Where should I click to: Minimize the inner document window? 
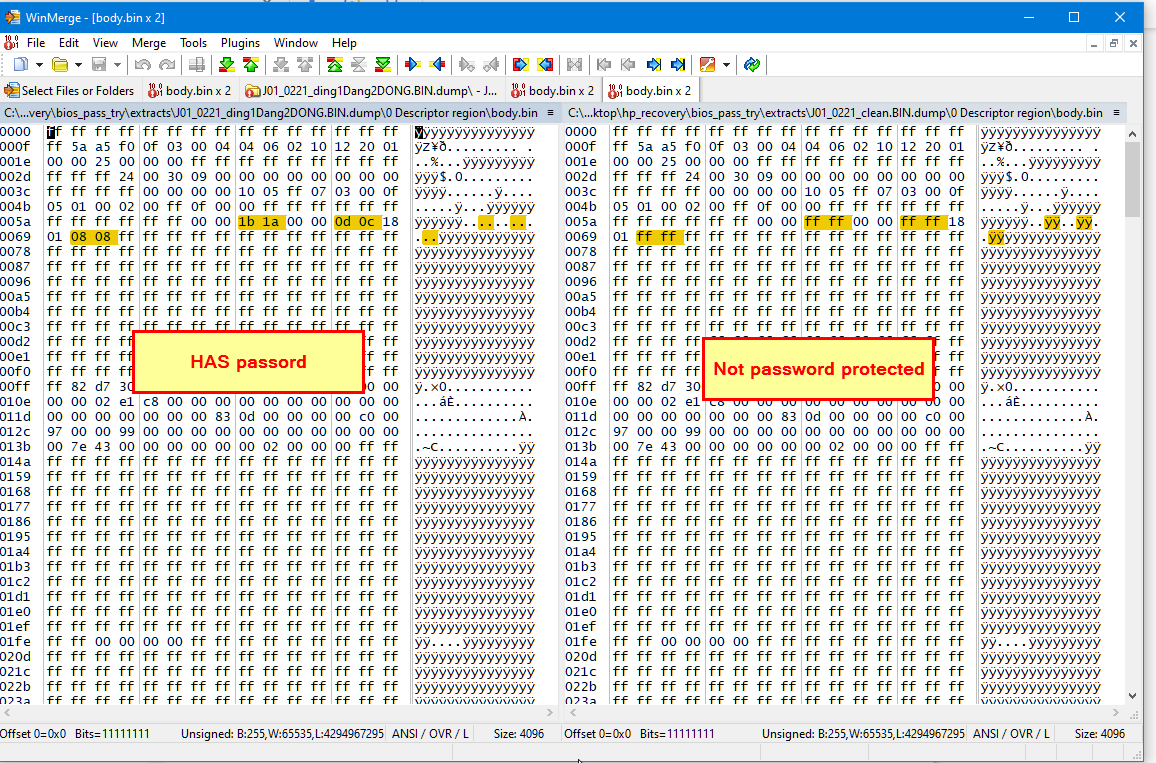tap(1093, 43)
